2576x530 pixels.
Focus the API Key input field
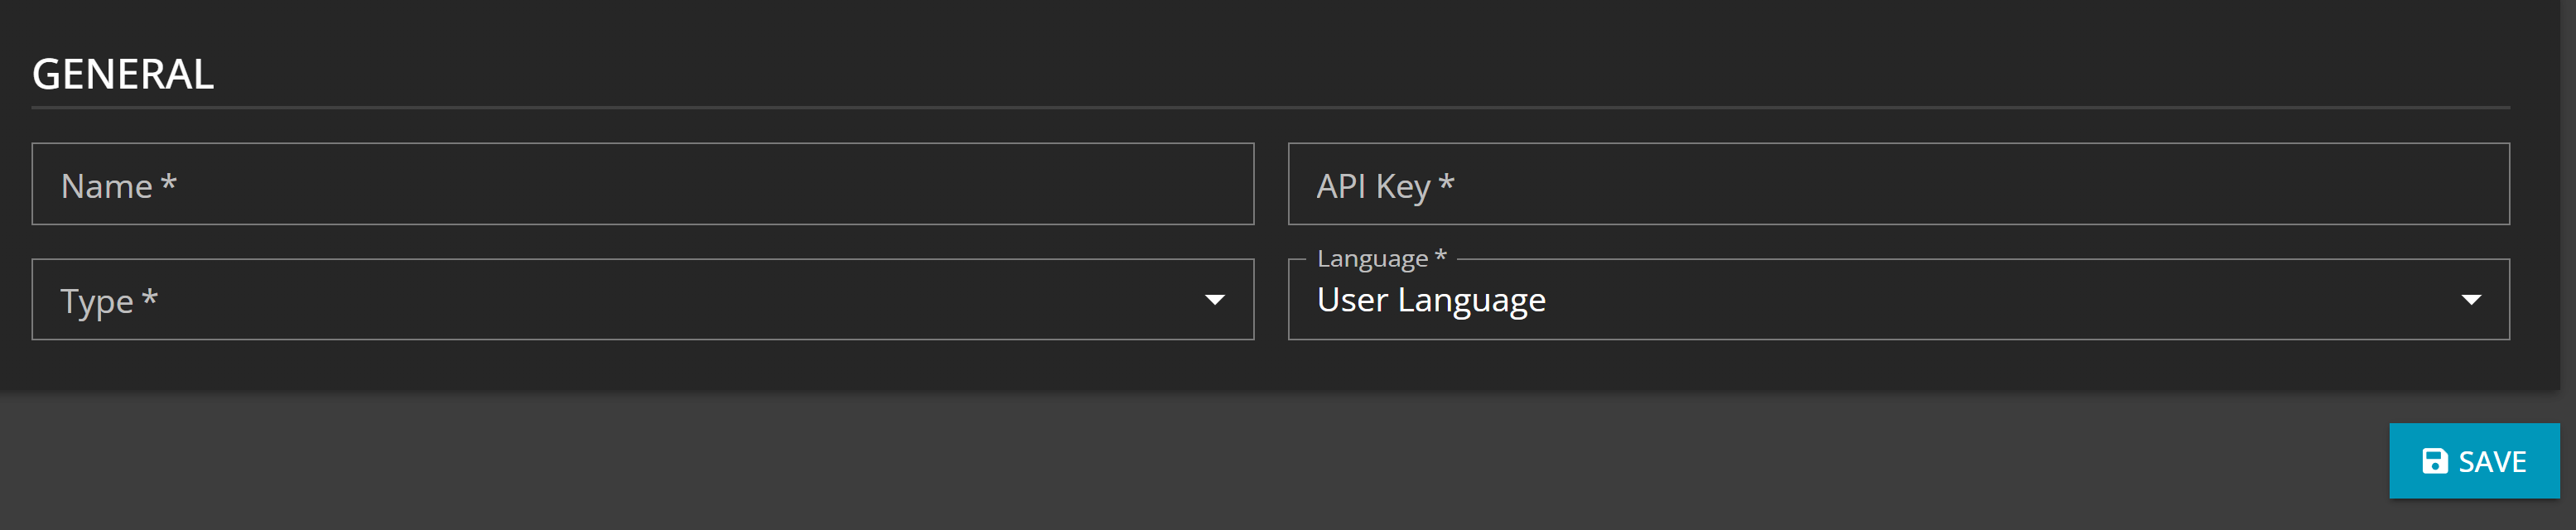(1898, 184)
